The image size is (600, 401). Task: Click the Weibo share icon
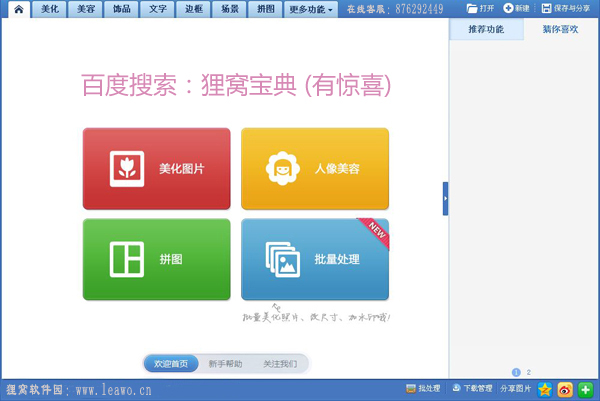coord(565,390)
